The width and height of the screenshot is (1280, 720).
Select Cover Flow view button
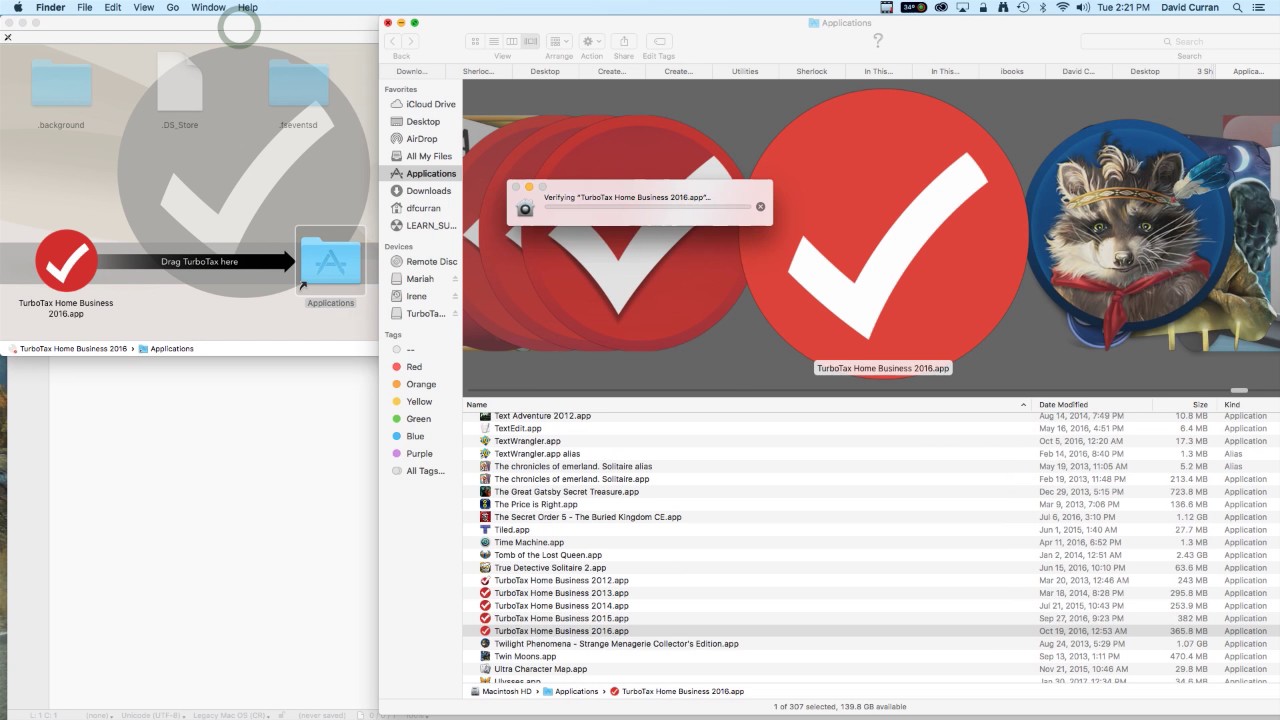point(530,41)
